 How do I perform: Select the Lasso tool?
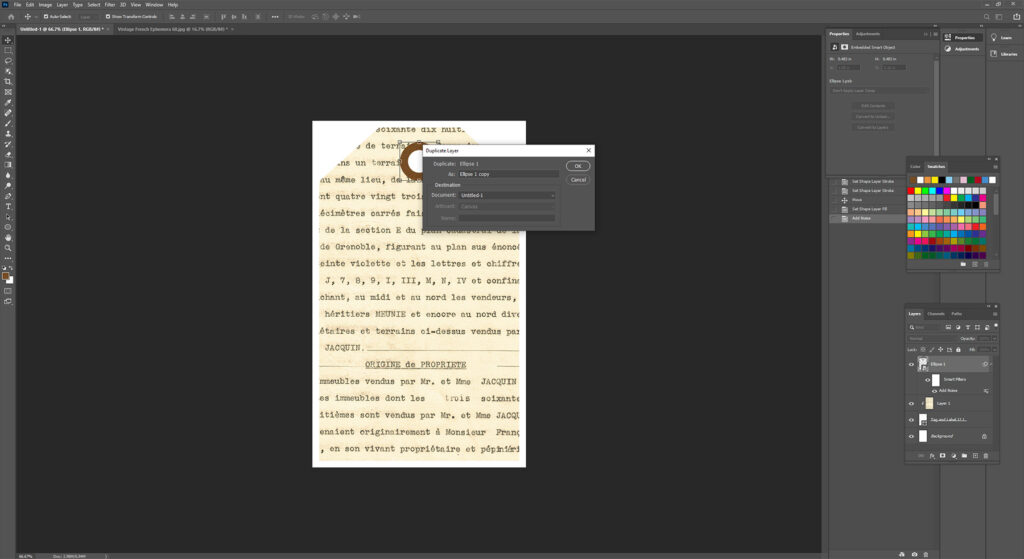pos(8,60)
